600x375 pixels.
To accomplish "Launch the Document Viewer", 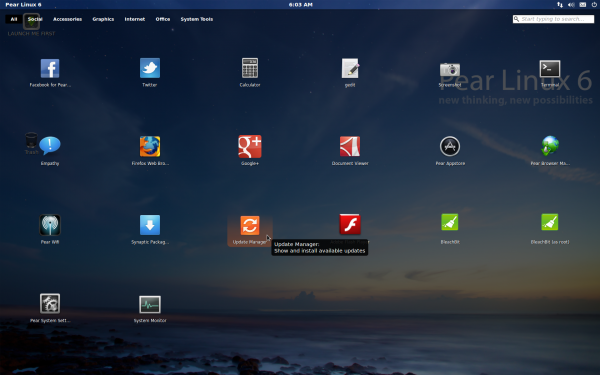I will (350, 146).
